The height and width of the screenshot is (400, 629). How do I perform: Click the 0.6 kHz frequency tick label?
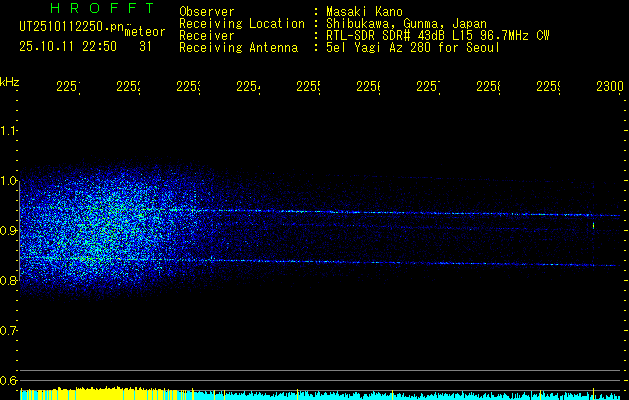(x=8, y=381)
